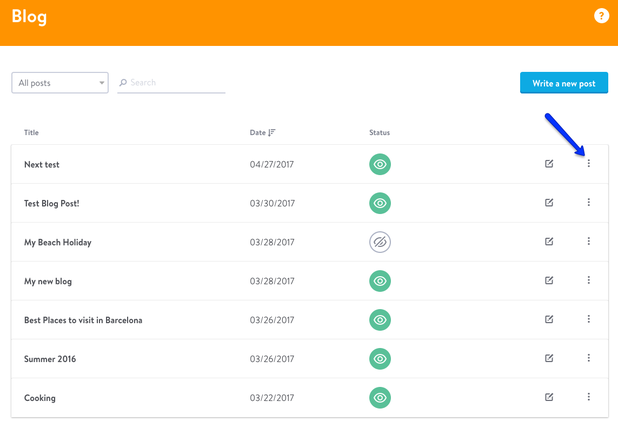
Task: Open the My new blog title
Action: tap(48, 281)
